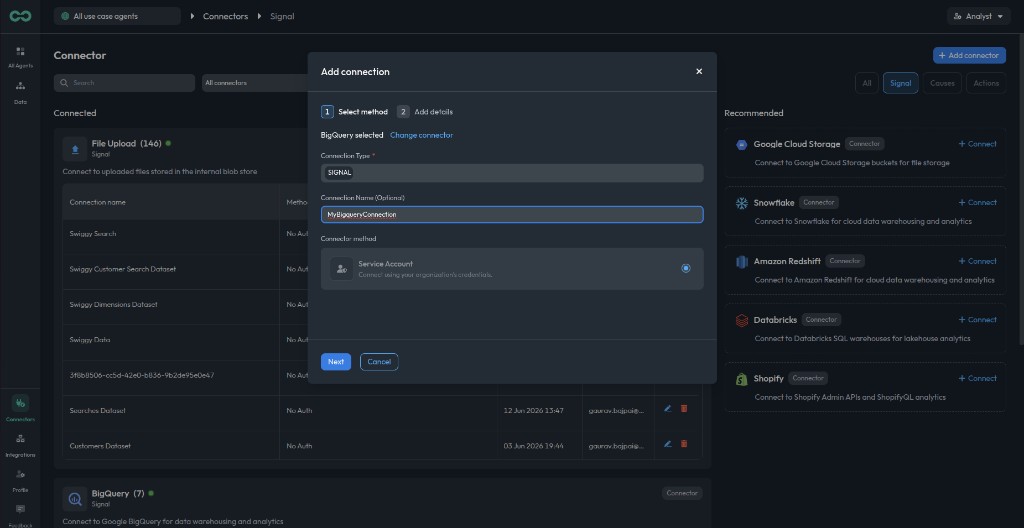This screenshot has height=528, width=1024.
Task: Click the Change connector link
Action: pyautogui.click(x=421, y=135)
